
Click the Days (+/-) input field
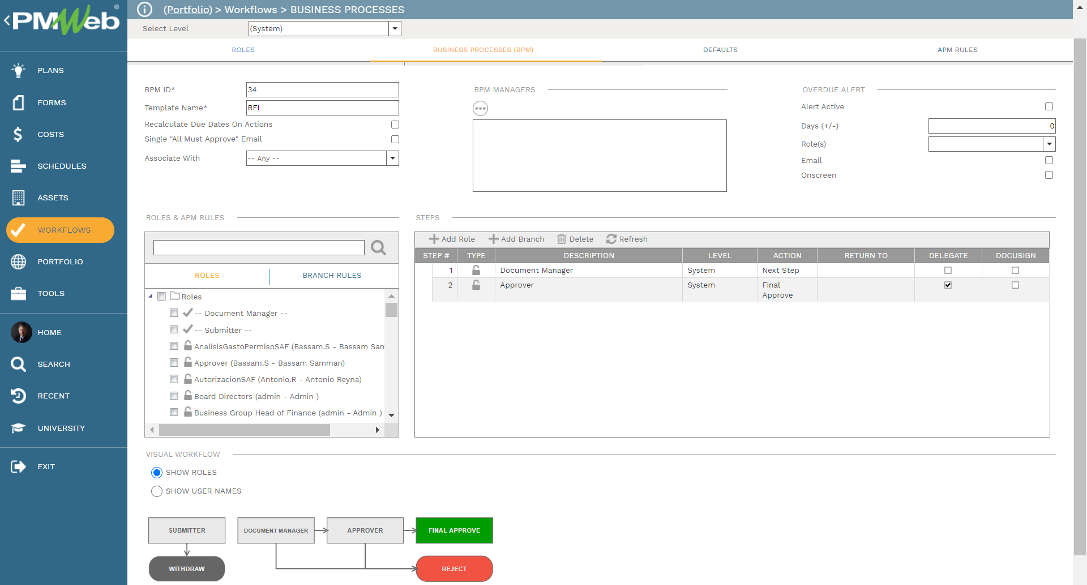(992, 125)
